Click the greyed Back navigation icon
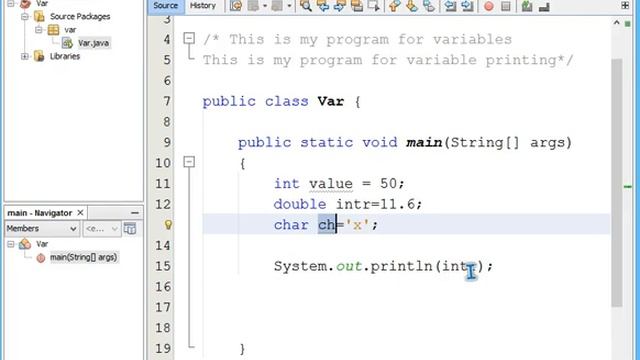Screen dimensions: 640x360 coord(253,6)
